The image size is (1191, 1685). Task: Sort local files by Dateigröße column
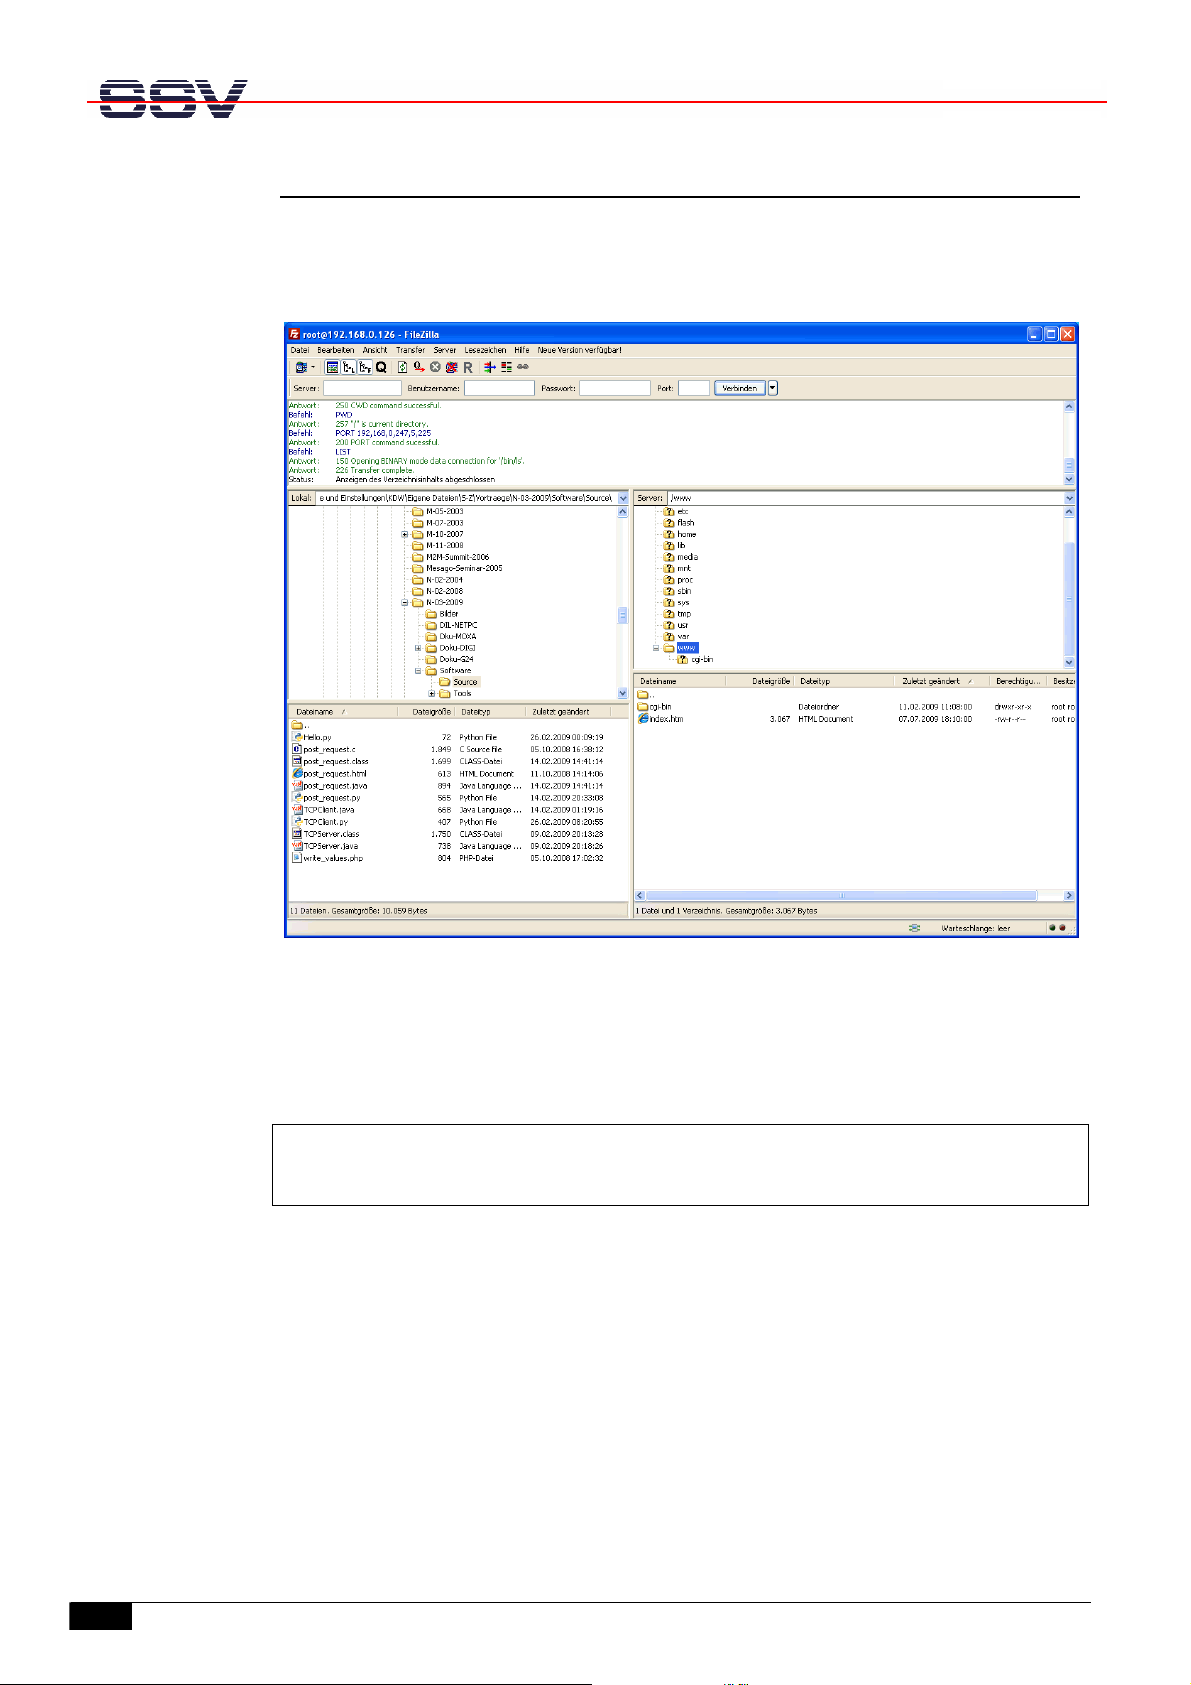(430, 712)
